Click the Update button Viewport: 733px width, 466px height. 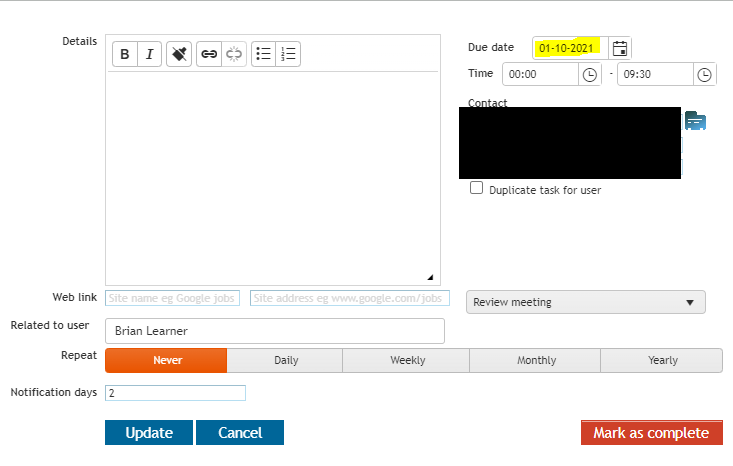[x=149, y=432]
